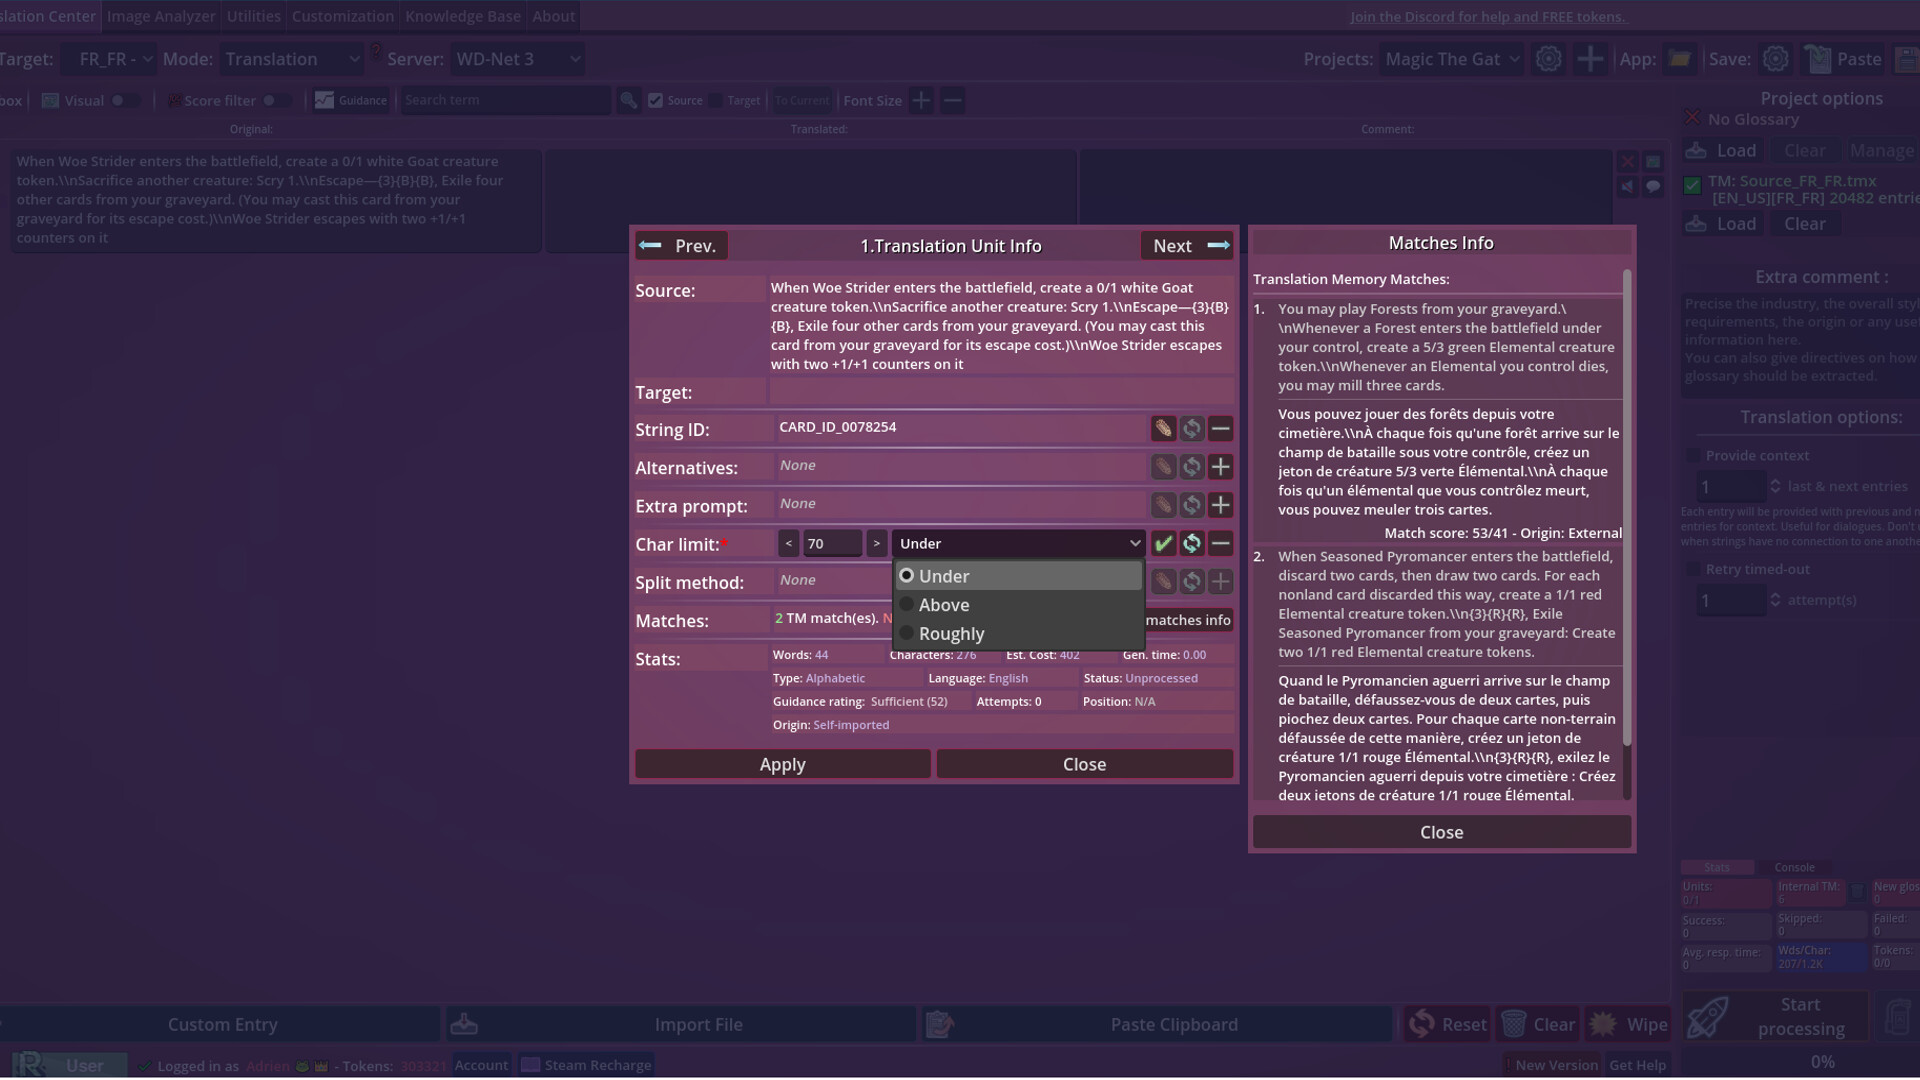Uncheck the Source checkbox
Image resolution: width=1920 pixels, height=1080 pixels.
pyautogui.click(x=655, y=100)
